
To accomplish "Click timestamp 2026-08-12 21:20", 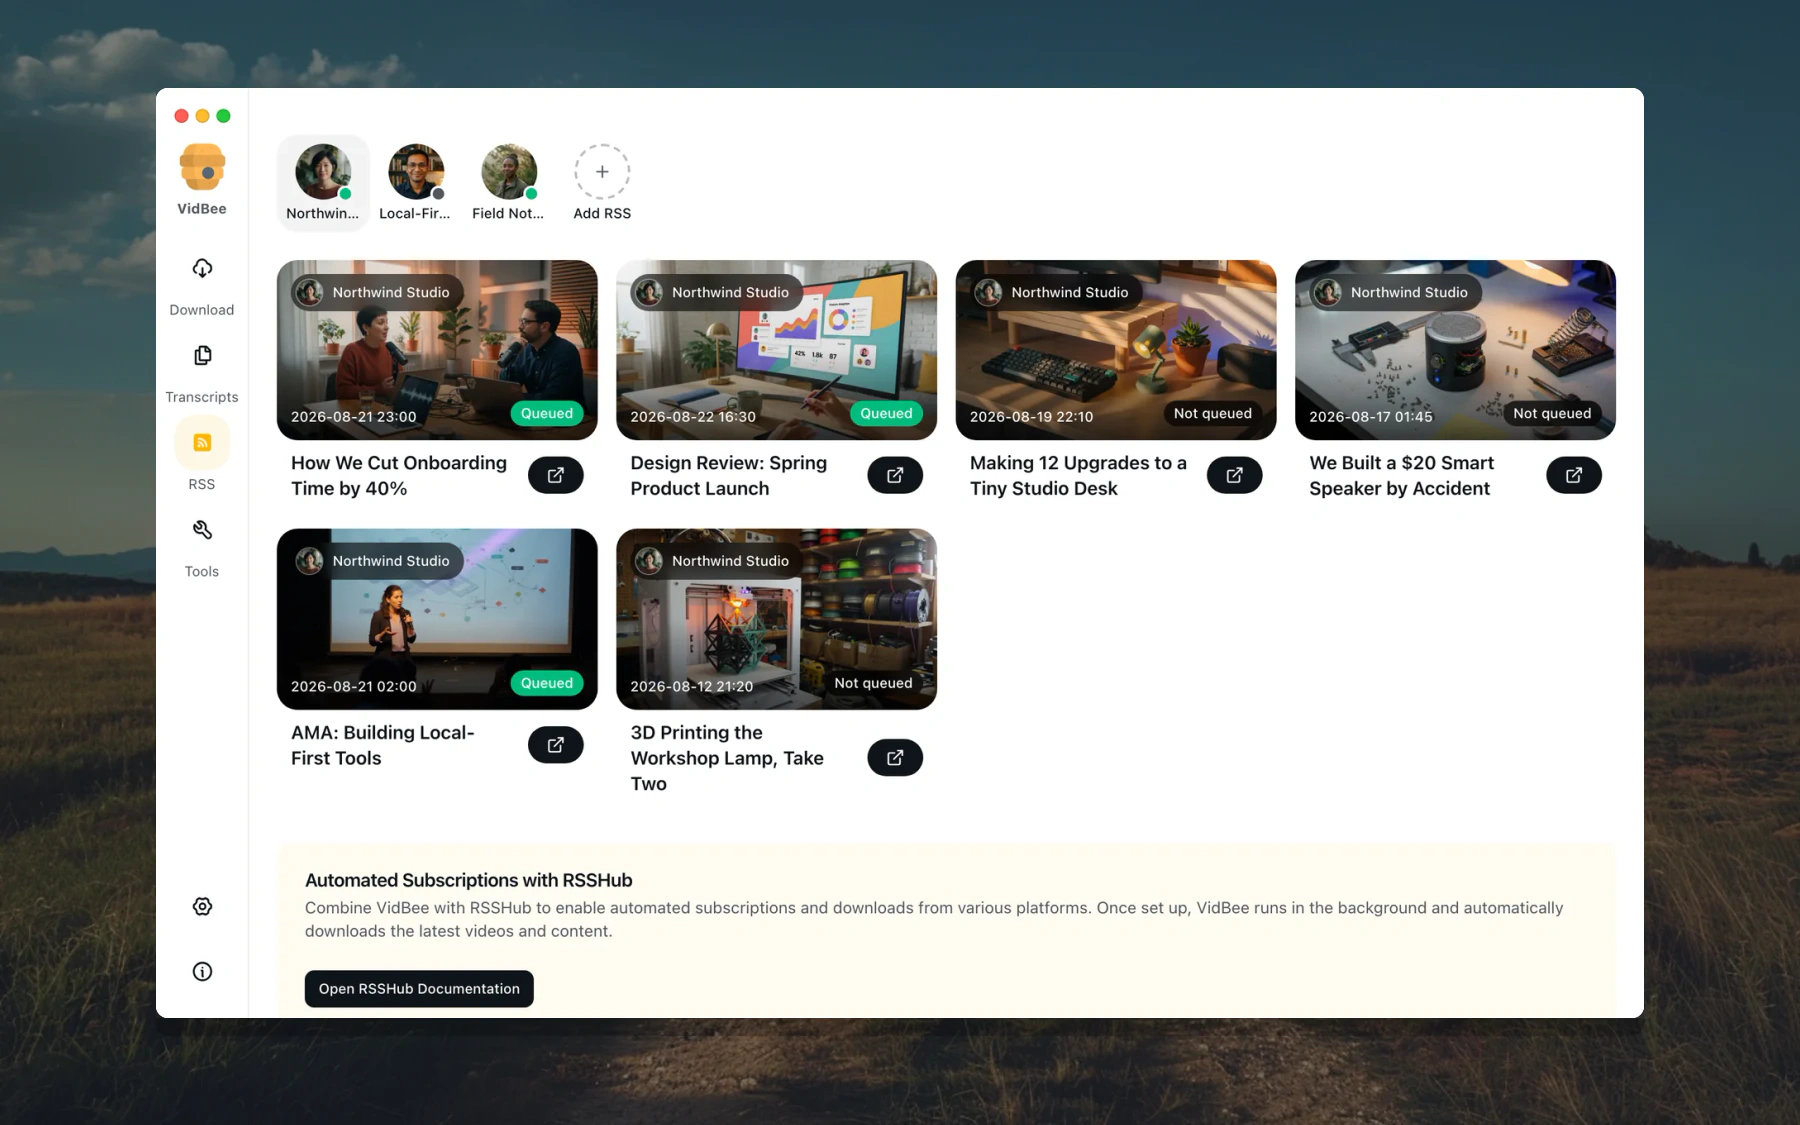I will pyautogui.click(x=692, y=686).
